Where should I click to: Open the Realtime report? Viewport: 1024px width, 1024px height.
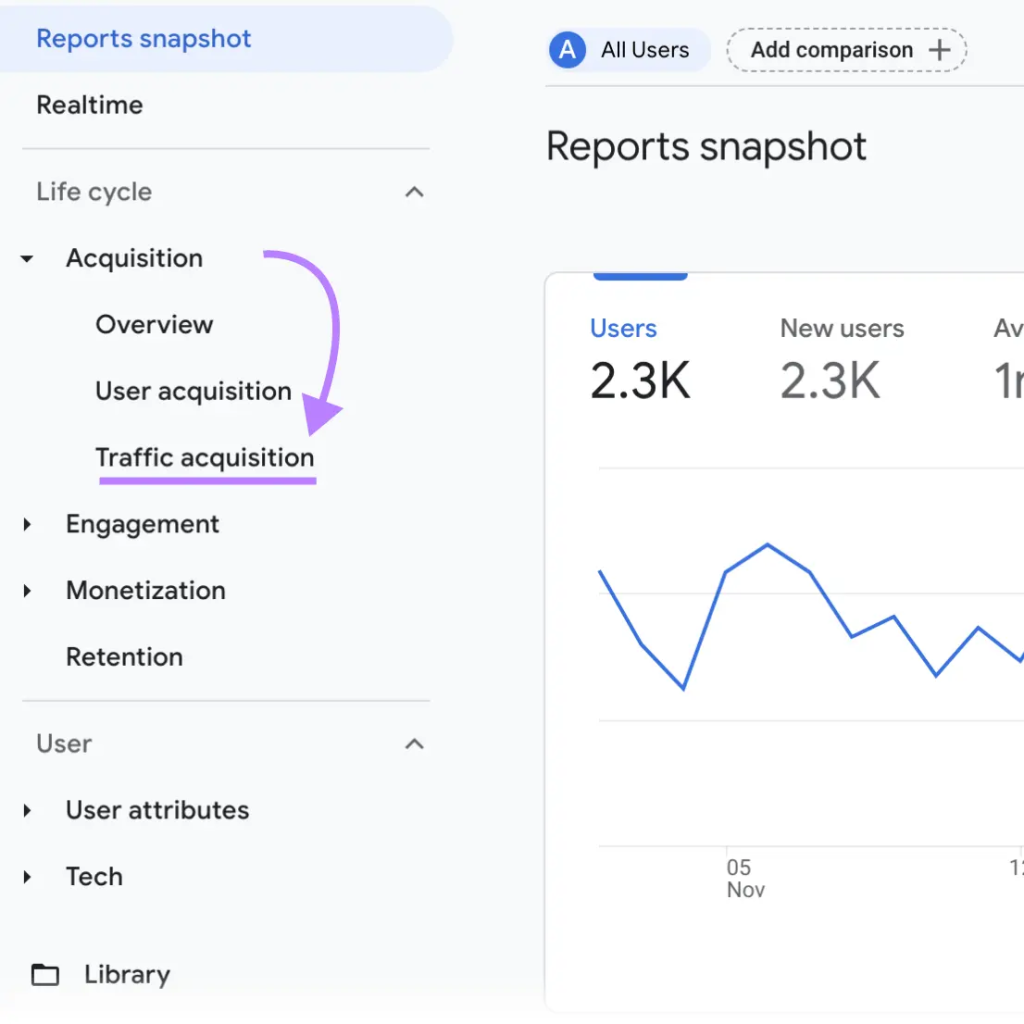[89, 104]
